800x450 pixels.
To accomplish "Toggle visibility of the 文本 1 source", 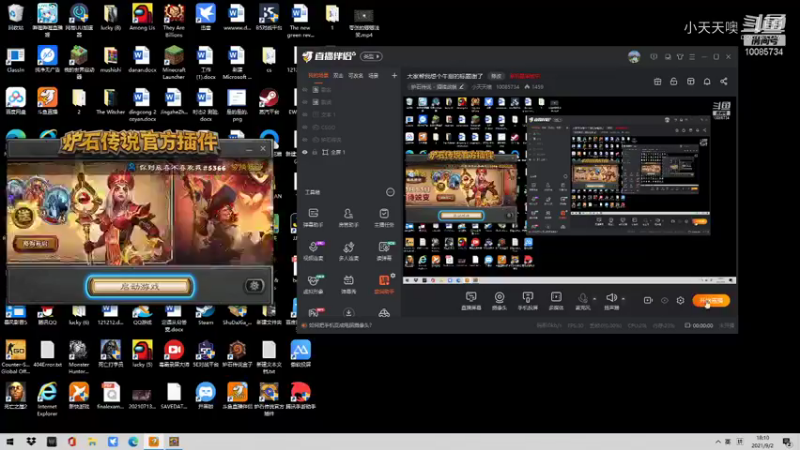I will (x=305, y=115).
